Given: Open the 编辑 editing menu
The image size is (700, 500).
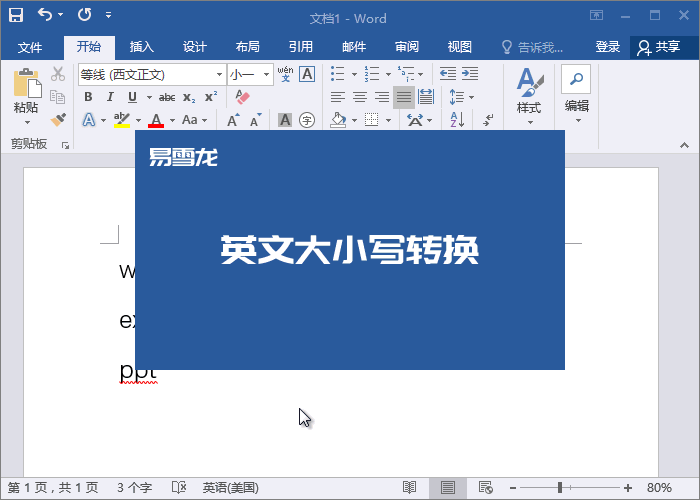Looking at the screenshot, I should tap(576, 95).
